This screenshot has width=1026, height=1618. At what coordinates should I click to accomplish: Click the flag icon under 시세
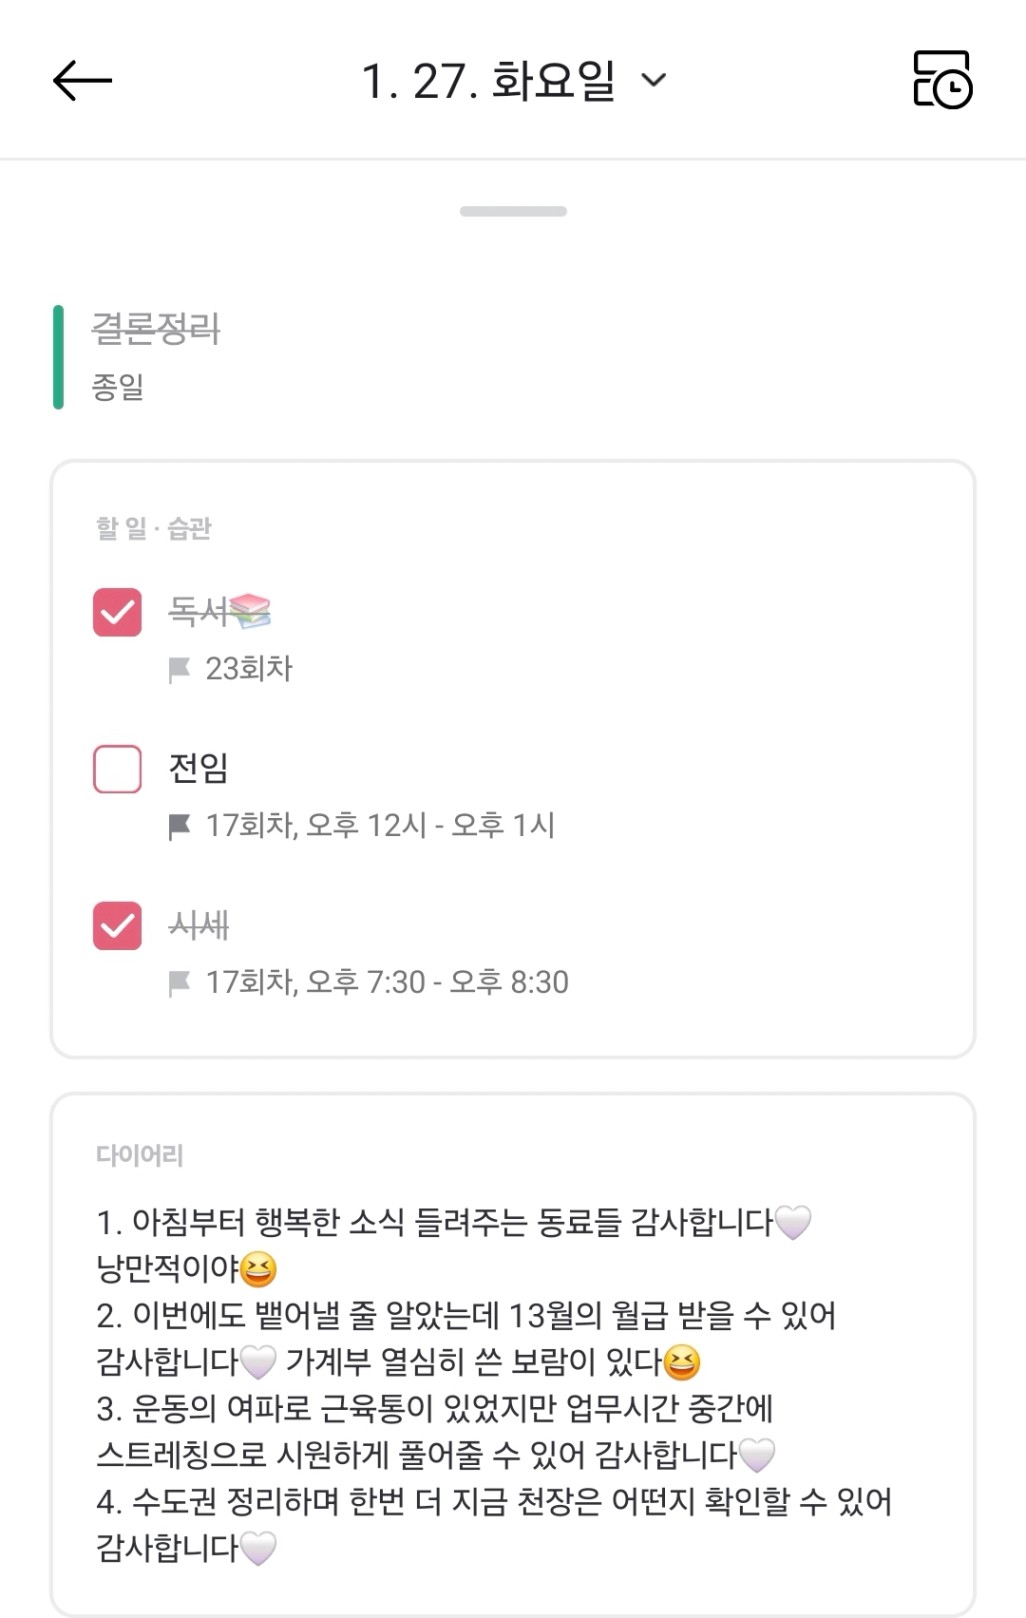[x=180, y=983]
